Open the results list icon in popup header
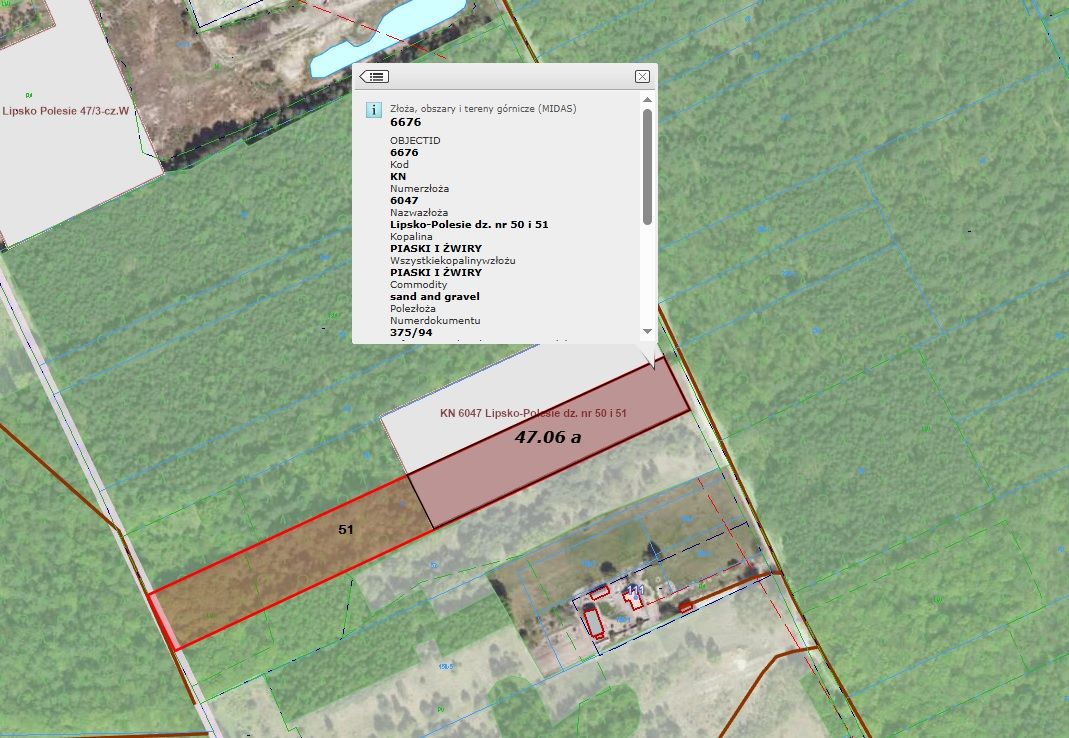Screen dimensions: 1069x738 (374, 76)
